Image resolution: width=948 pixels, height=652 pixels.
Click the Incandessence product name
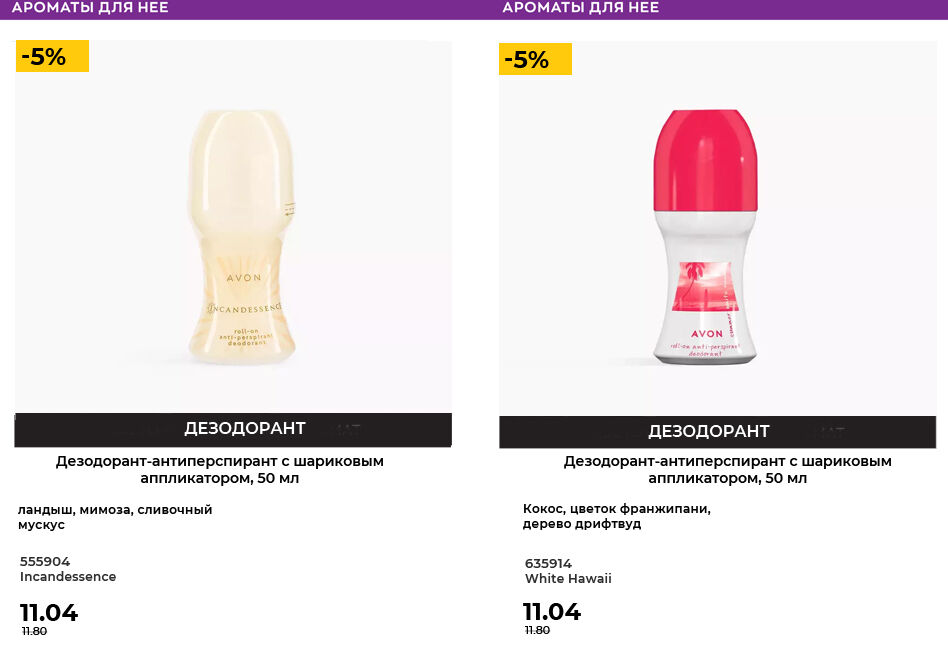68,577
